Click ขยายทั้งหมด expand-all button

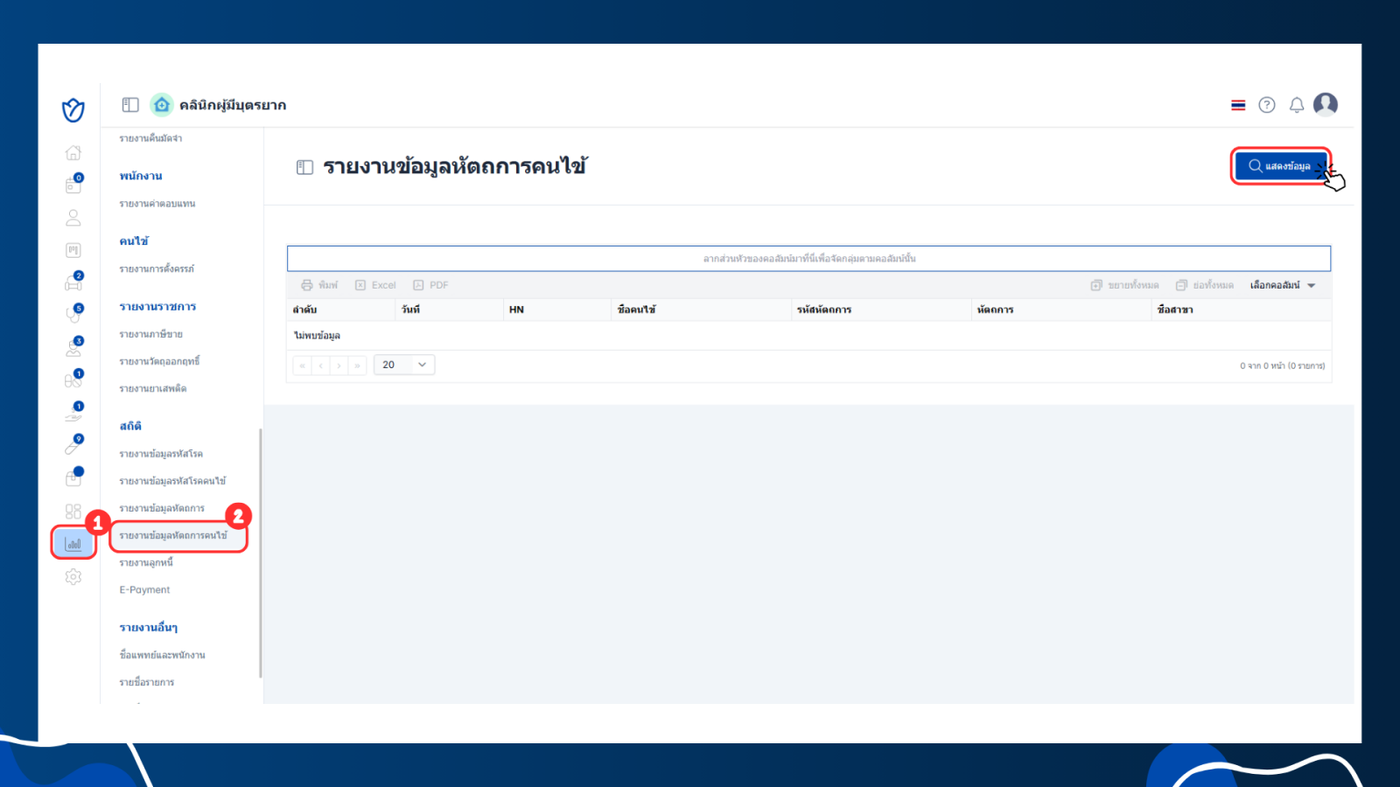[x=1125, y=285]
